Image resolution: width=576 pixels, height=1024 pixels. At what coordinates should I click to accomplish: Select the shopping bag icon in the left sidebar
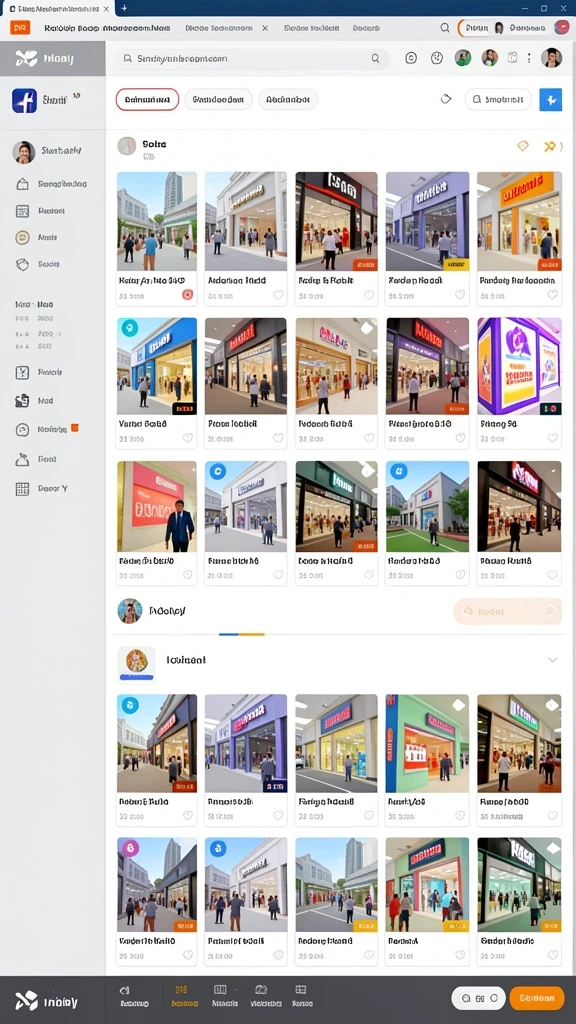point(22,184)
